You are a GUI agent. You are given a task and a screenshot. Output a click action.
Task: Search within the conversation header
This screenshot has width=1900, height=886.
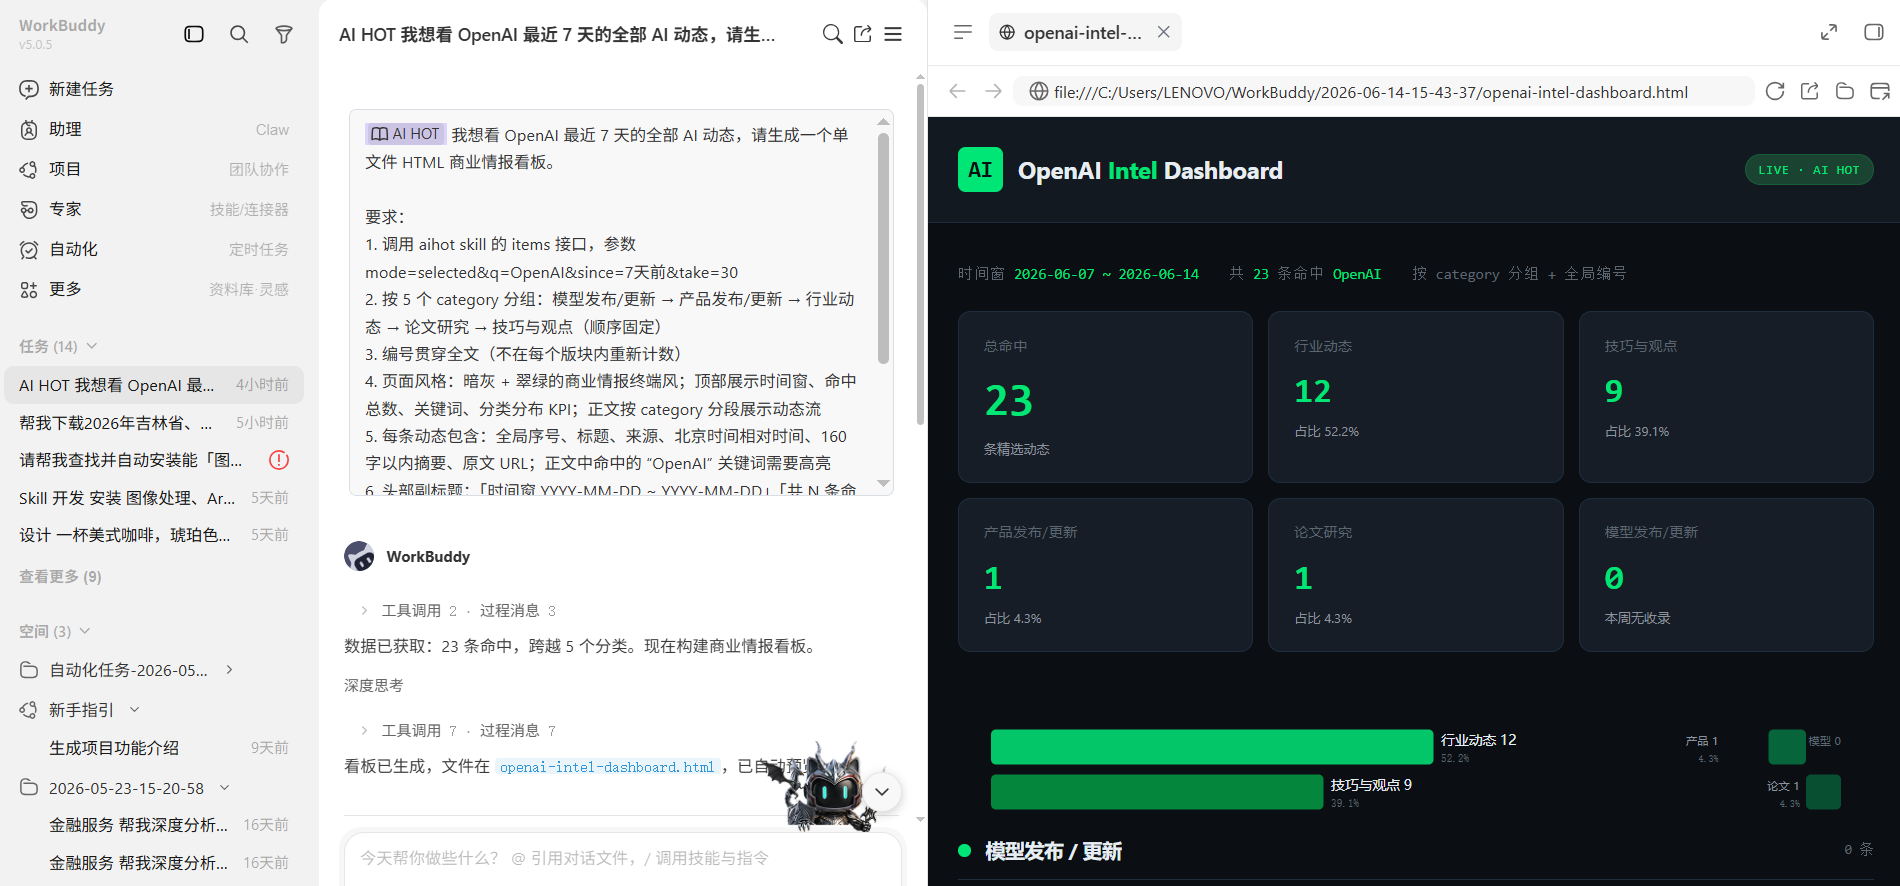pyautogui.click(x=832, y=34)
